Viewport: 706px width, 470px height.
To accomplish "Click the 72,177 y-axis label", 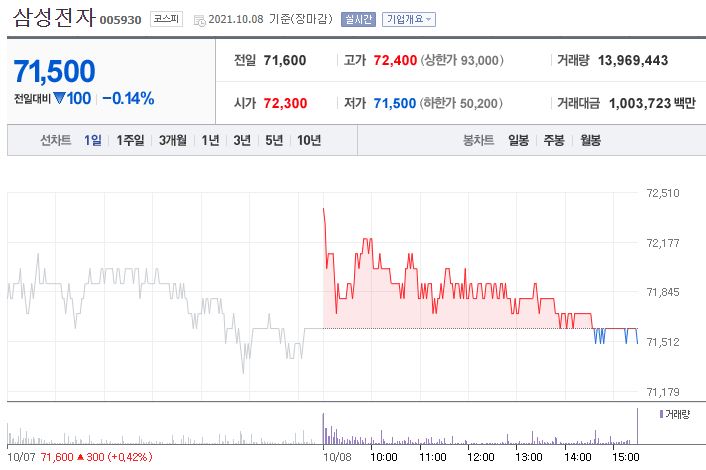I will [x=663, y=243].
